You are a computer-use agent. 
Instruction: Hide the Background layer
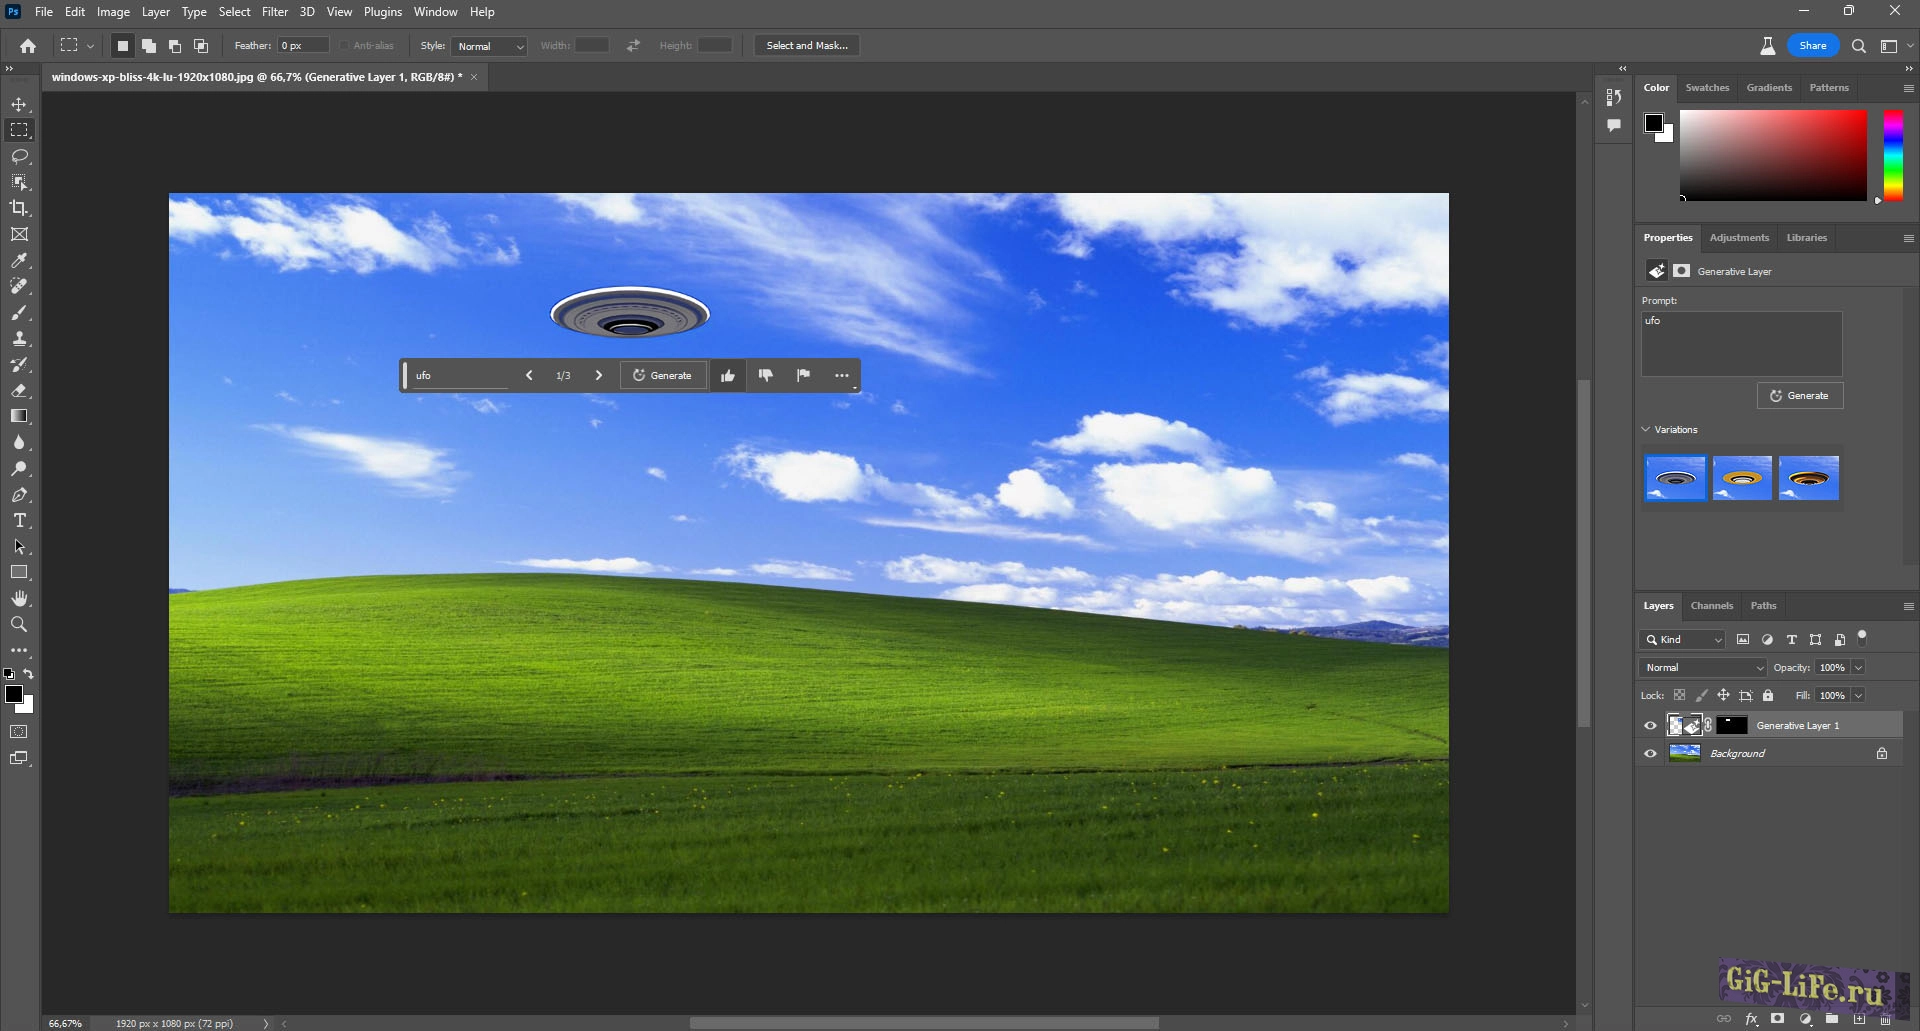click(1650, 754)
